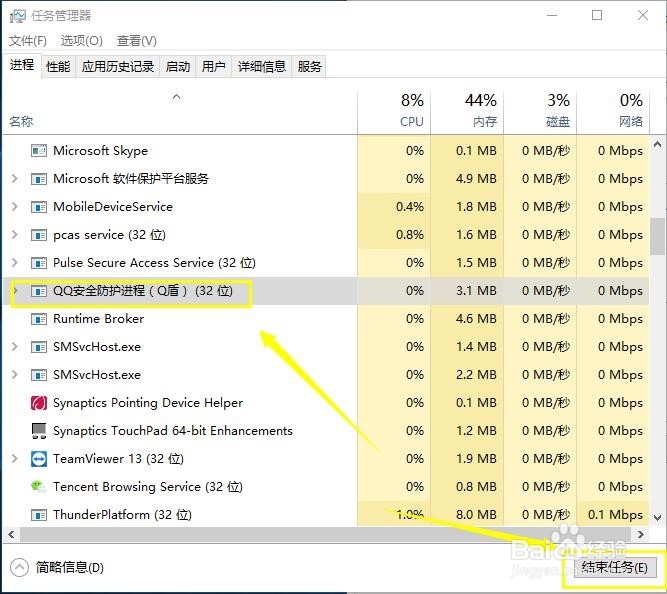Click the horizontal scrollbar thumb
The image size is (667, 594).
(325, 534)
